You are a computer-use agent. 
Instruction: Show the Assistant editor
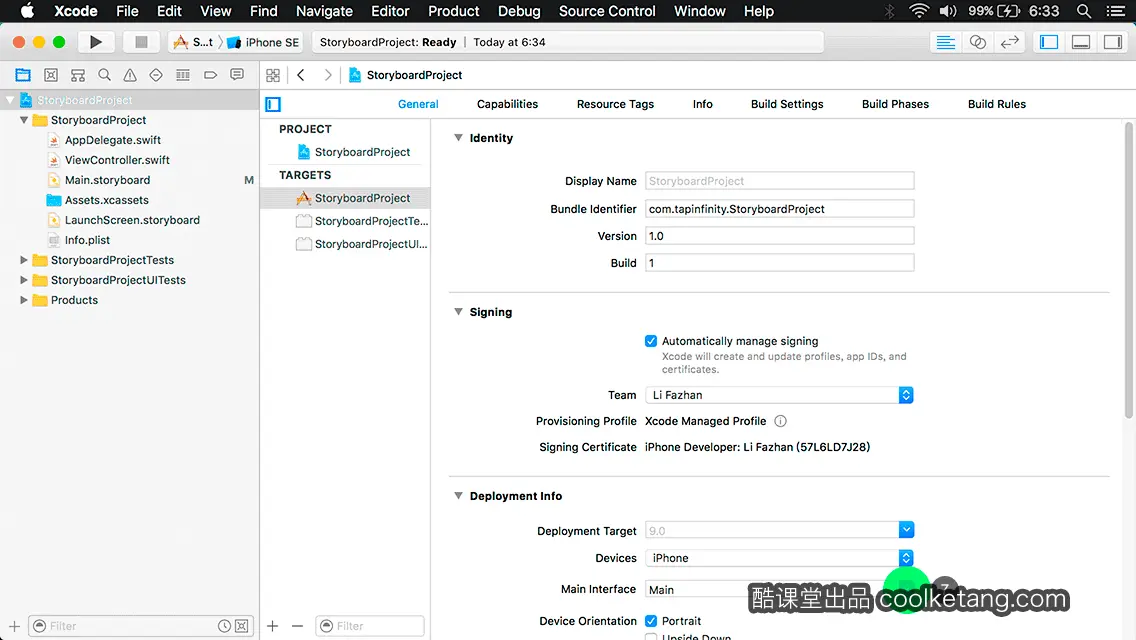(x=977, y=42)
